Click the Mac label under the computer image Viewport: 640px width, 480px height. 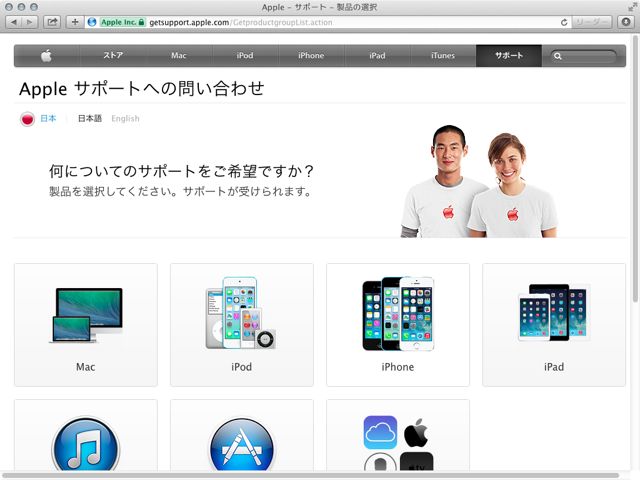click(x=86, y=367)
